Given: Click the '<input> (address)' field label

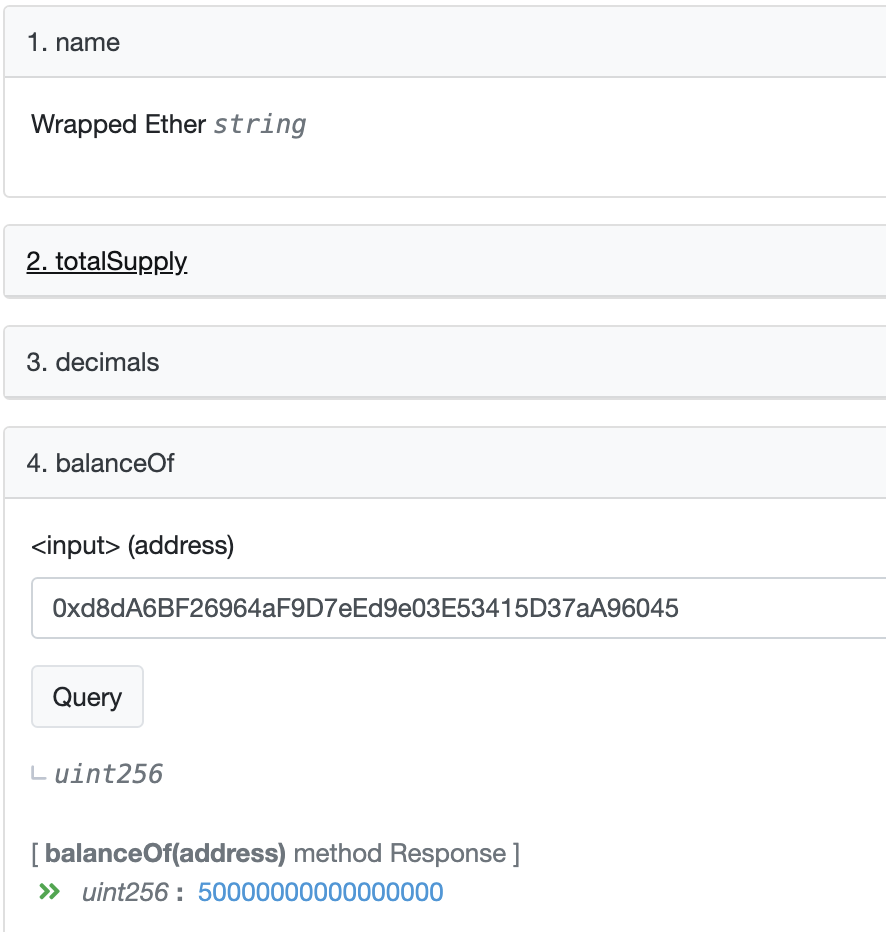Looking at the screenshot, I should coord(132,546).
